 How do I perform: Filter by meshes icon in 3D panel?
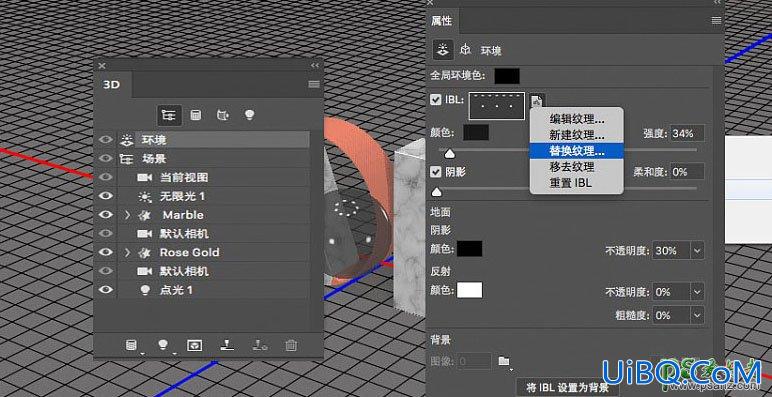[195, 115]
